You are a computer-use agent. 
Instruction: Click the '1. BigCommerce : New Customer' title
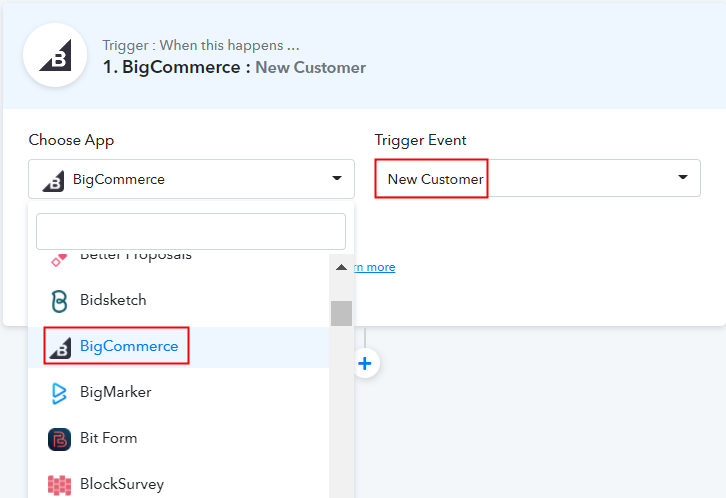[x=234, y=68]
